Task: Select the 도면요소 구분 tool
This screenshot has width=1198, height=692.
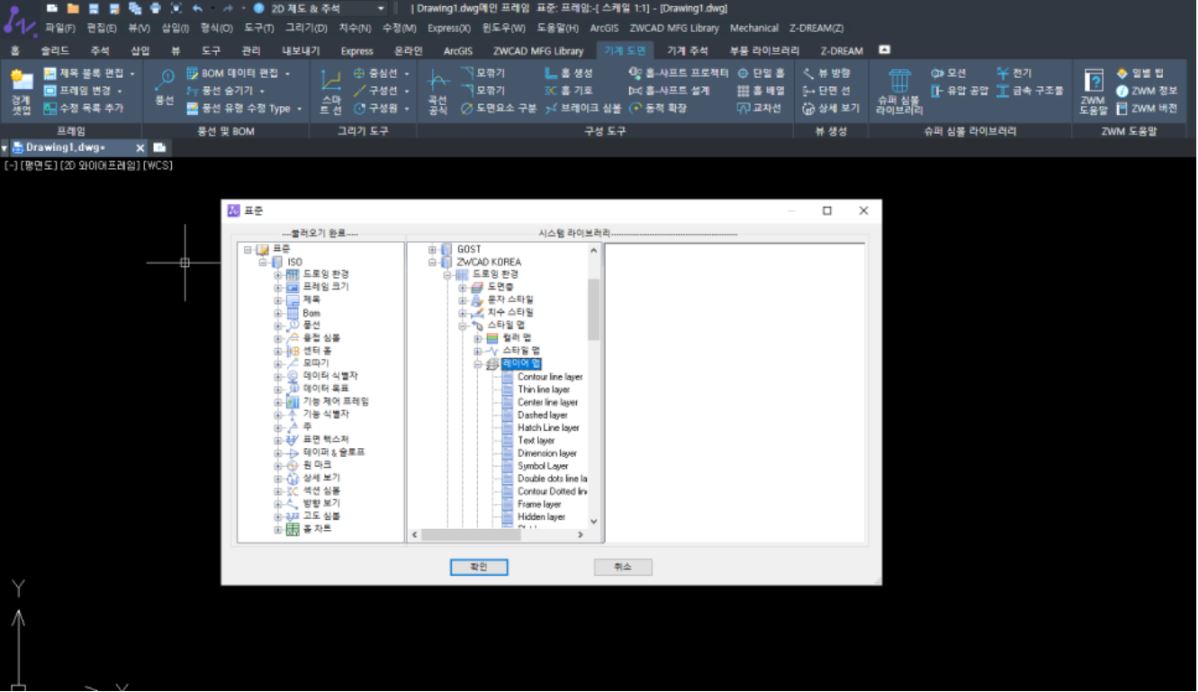Action: click(499, 108)
